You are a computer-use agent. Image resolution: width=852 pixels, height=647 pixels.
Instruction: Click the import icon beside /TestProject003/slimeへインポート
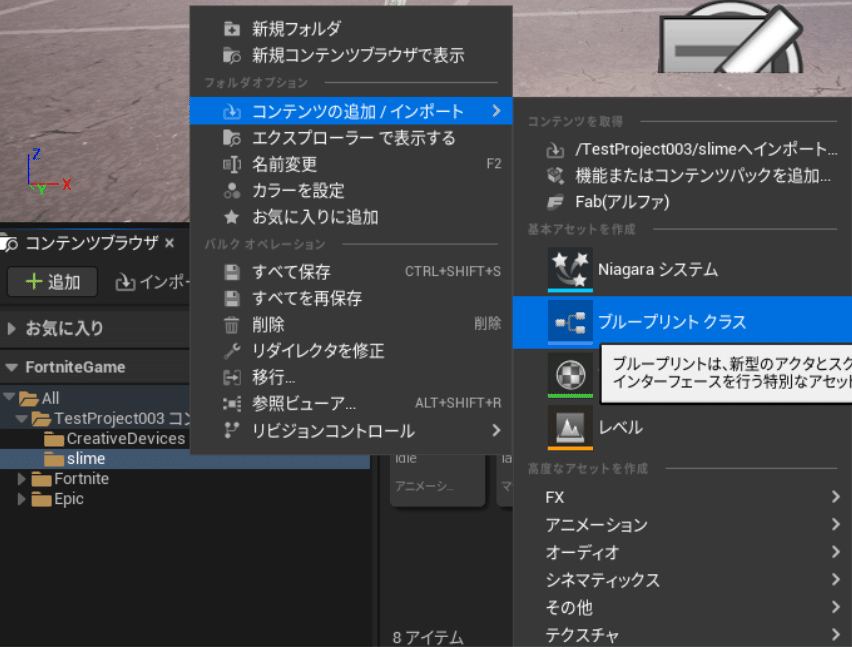(555, 149)
